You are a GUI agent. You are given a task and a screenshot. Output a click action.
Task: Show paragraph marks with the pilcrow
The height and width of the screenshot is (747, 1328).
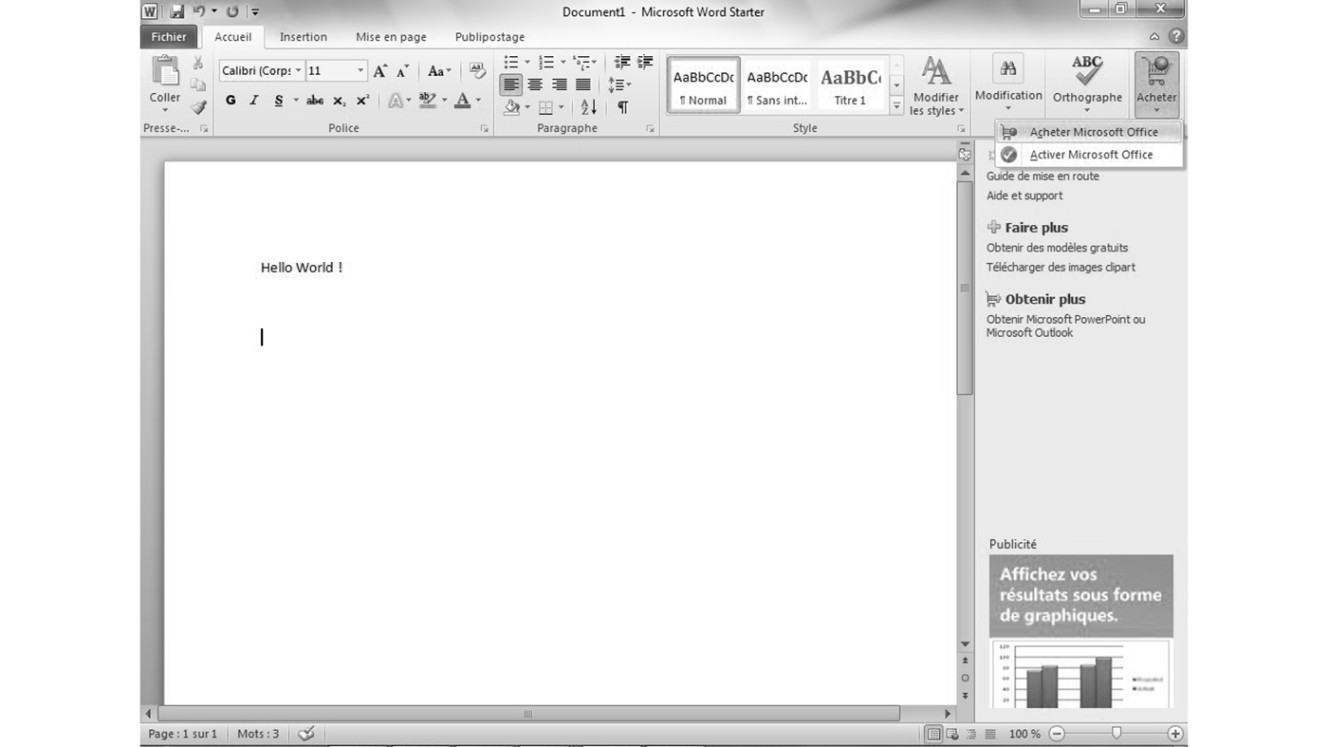pos(622,107)
